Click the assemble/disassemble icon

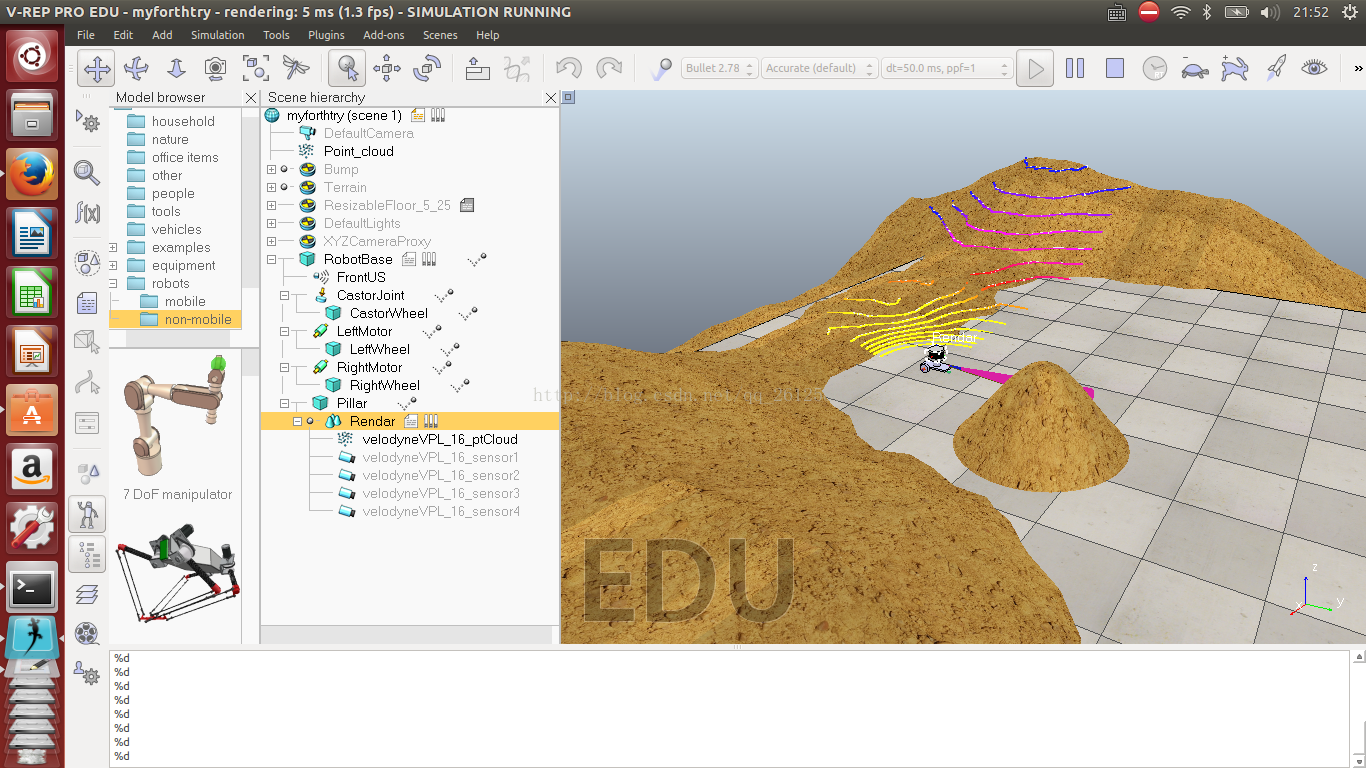pyautogui.click(x=478, y=68)
